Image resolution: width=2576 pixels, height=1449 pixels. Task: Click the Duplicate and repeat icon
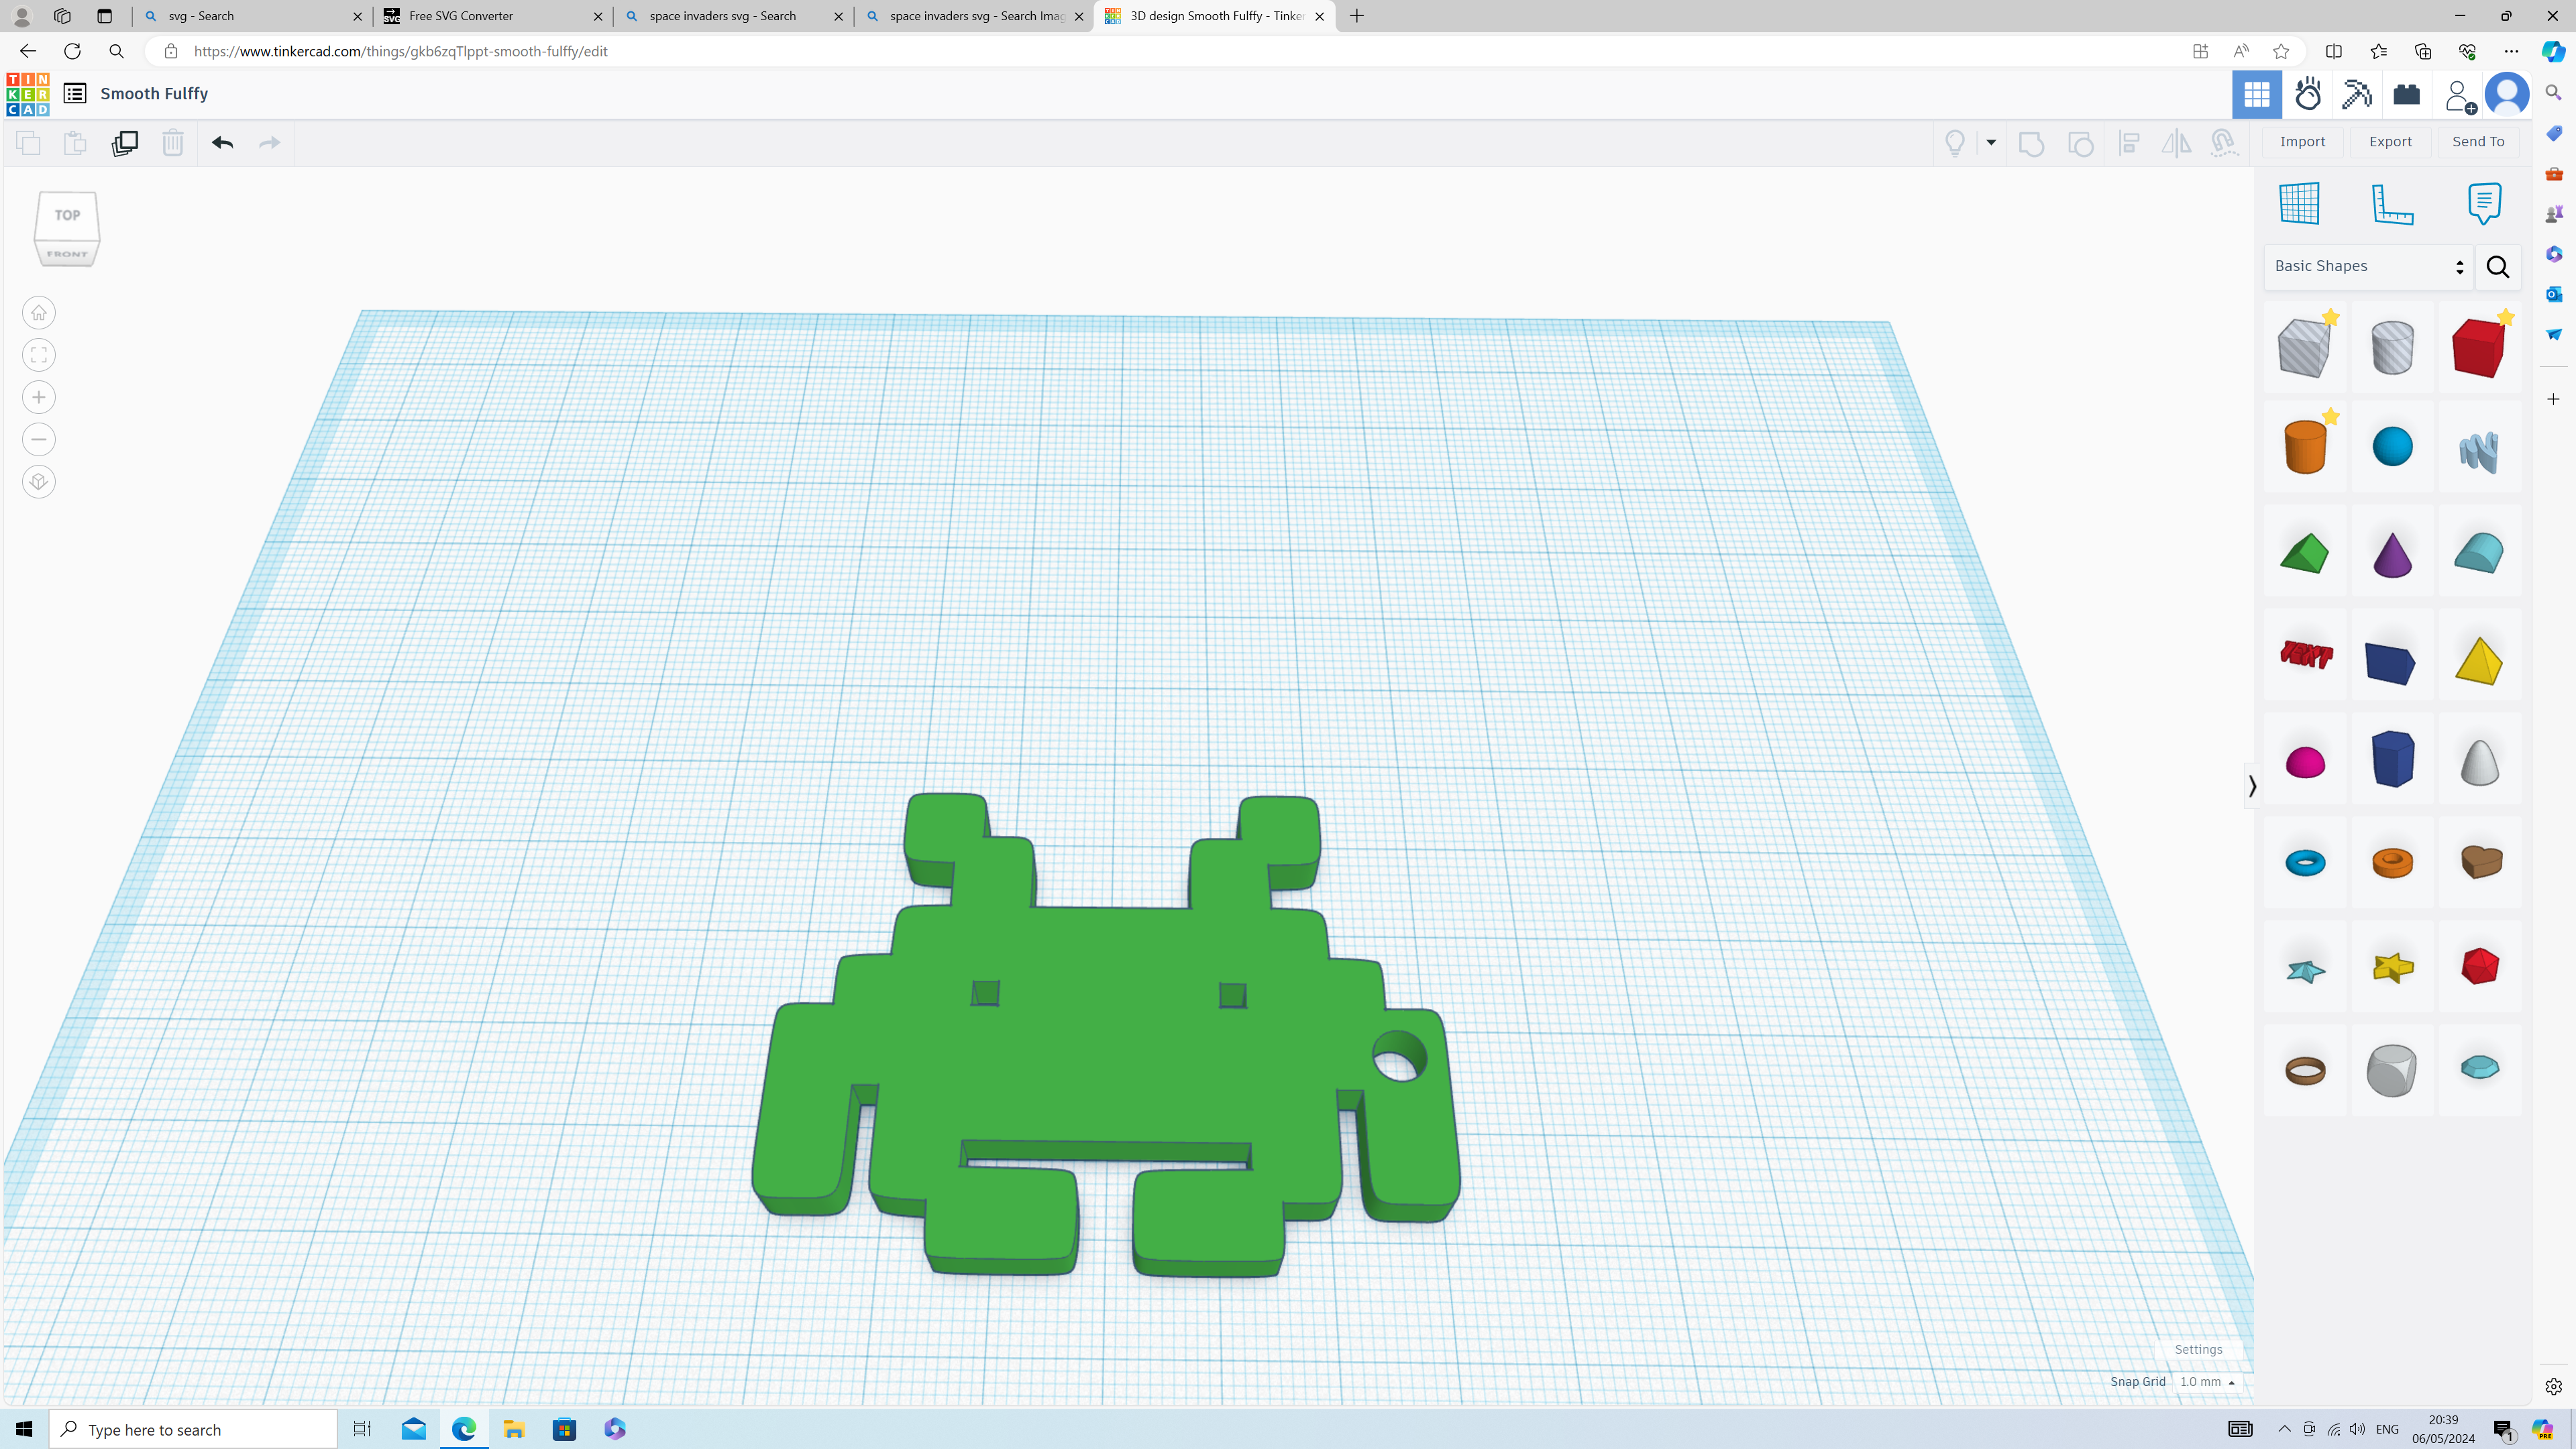125,142
